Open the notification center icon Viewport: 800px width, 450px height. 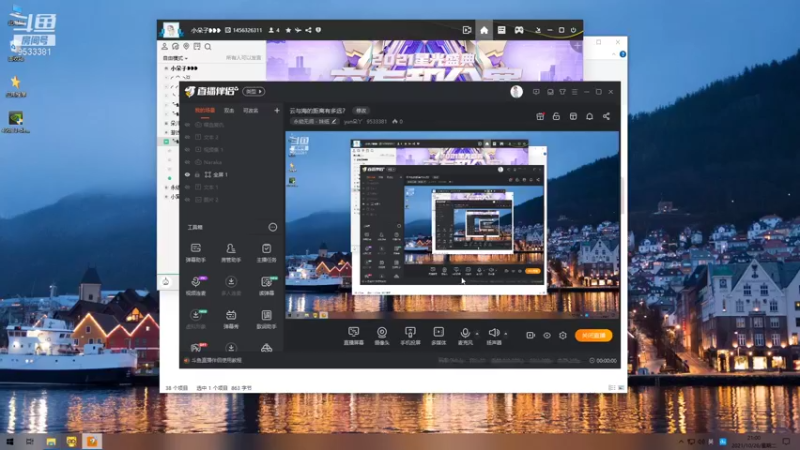click(786, 441)
